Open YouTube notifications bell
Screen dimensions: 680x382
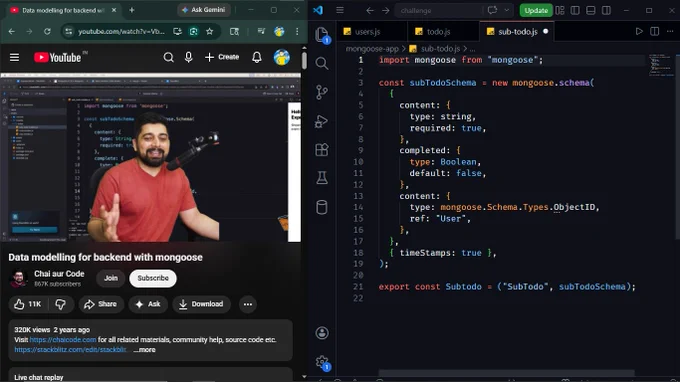pyautogui.click(x=257, y=57)
